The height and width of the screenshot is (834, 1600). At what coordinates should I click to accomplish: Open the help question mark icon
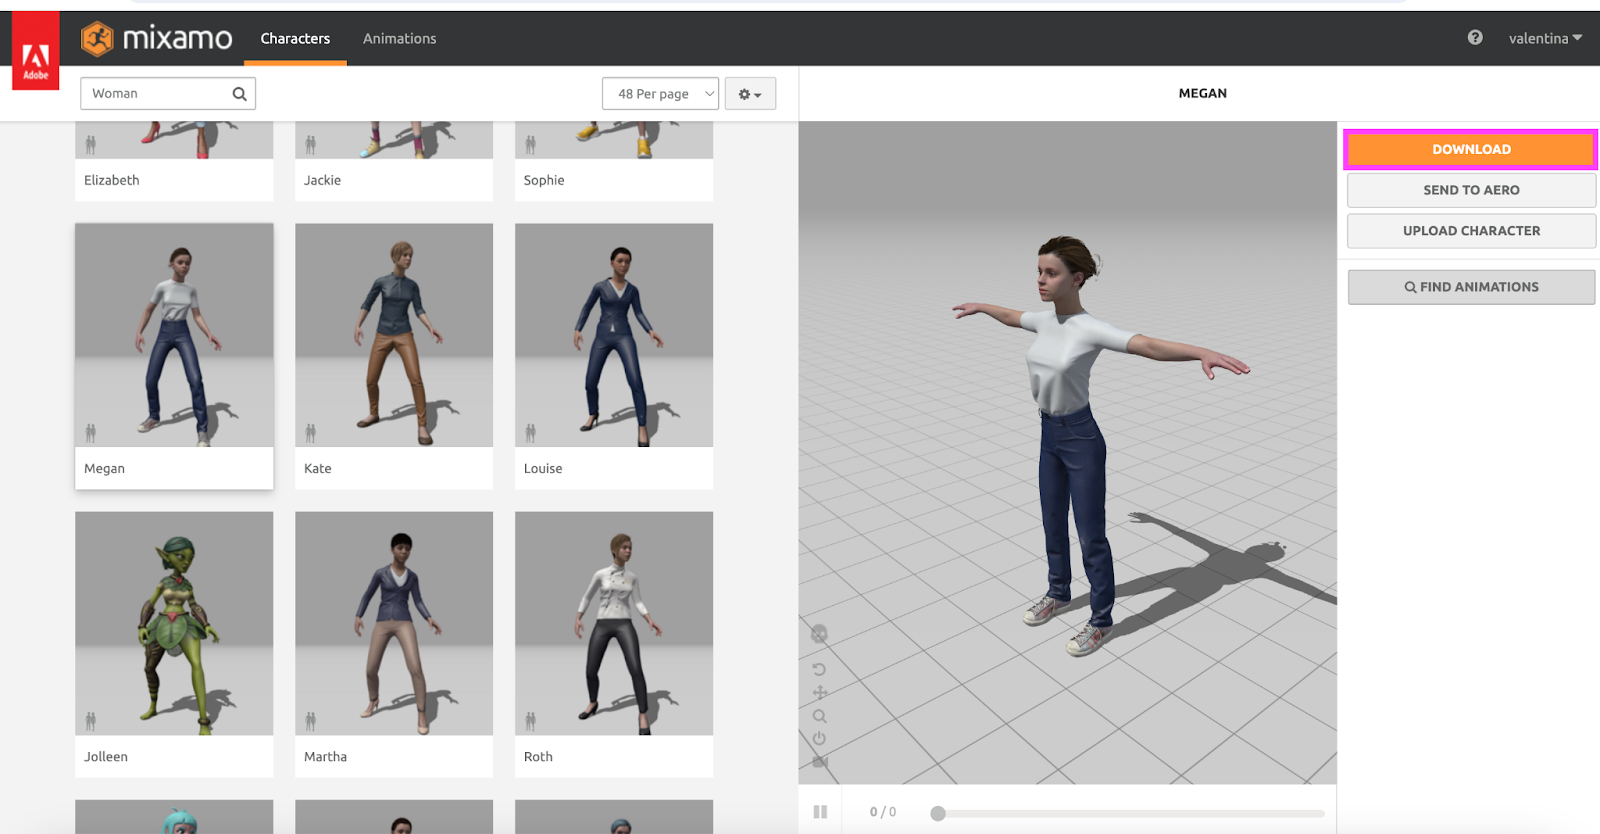[x=1475, y=38]
